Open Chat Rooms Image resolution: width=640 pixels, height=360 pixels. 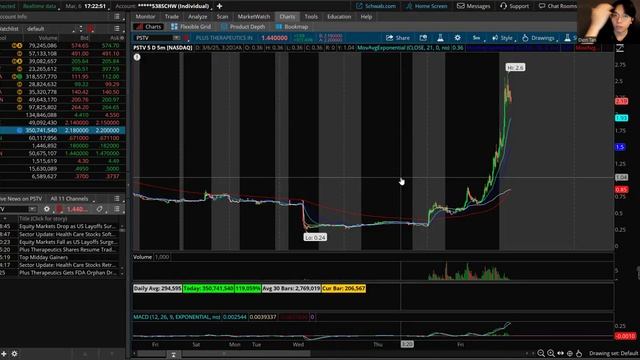(558, 6)
